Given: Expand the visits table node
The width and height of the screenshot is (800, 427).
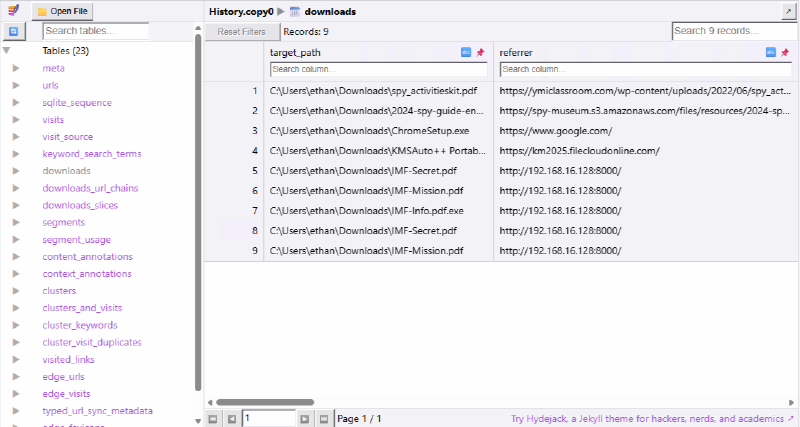Looking at the screenshot, I should click(x=16, y=119).
